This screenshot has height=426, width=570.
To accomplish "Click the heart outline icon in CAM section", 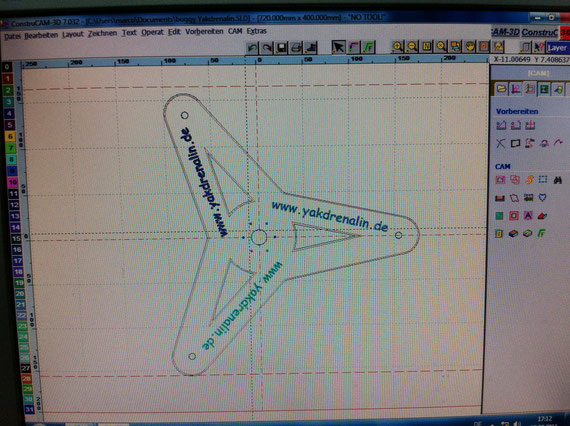I will (542, 197).
